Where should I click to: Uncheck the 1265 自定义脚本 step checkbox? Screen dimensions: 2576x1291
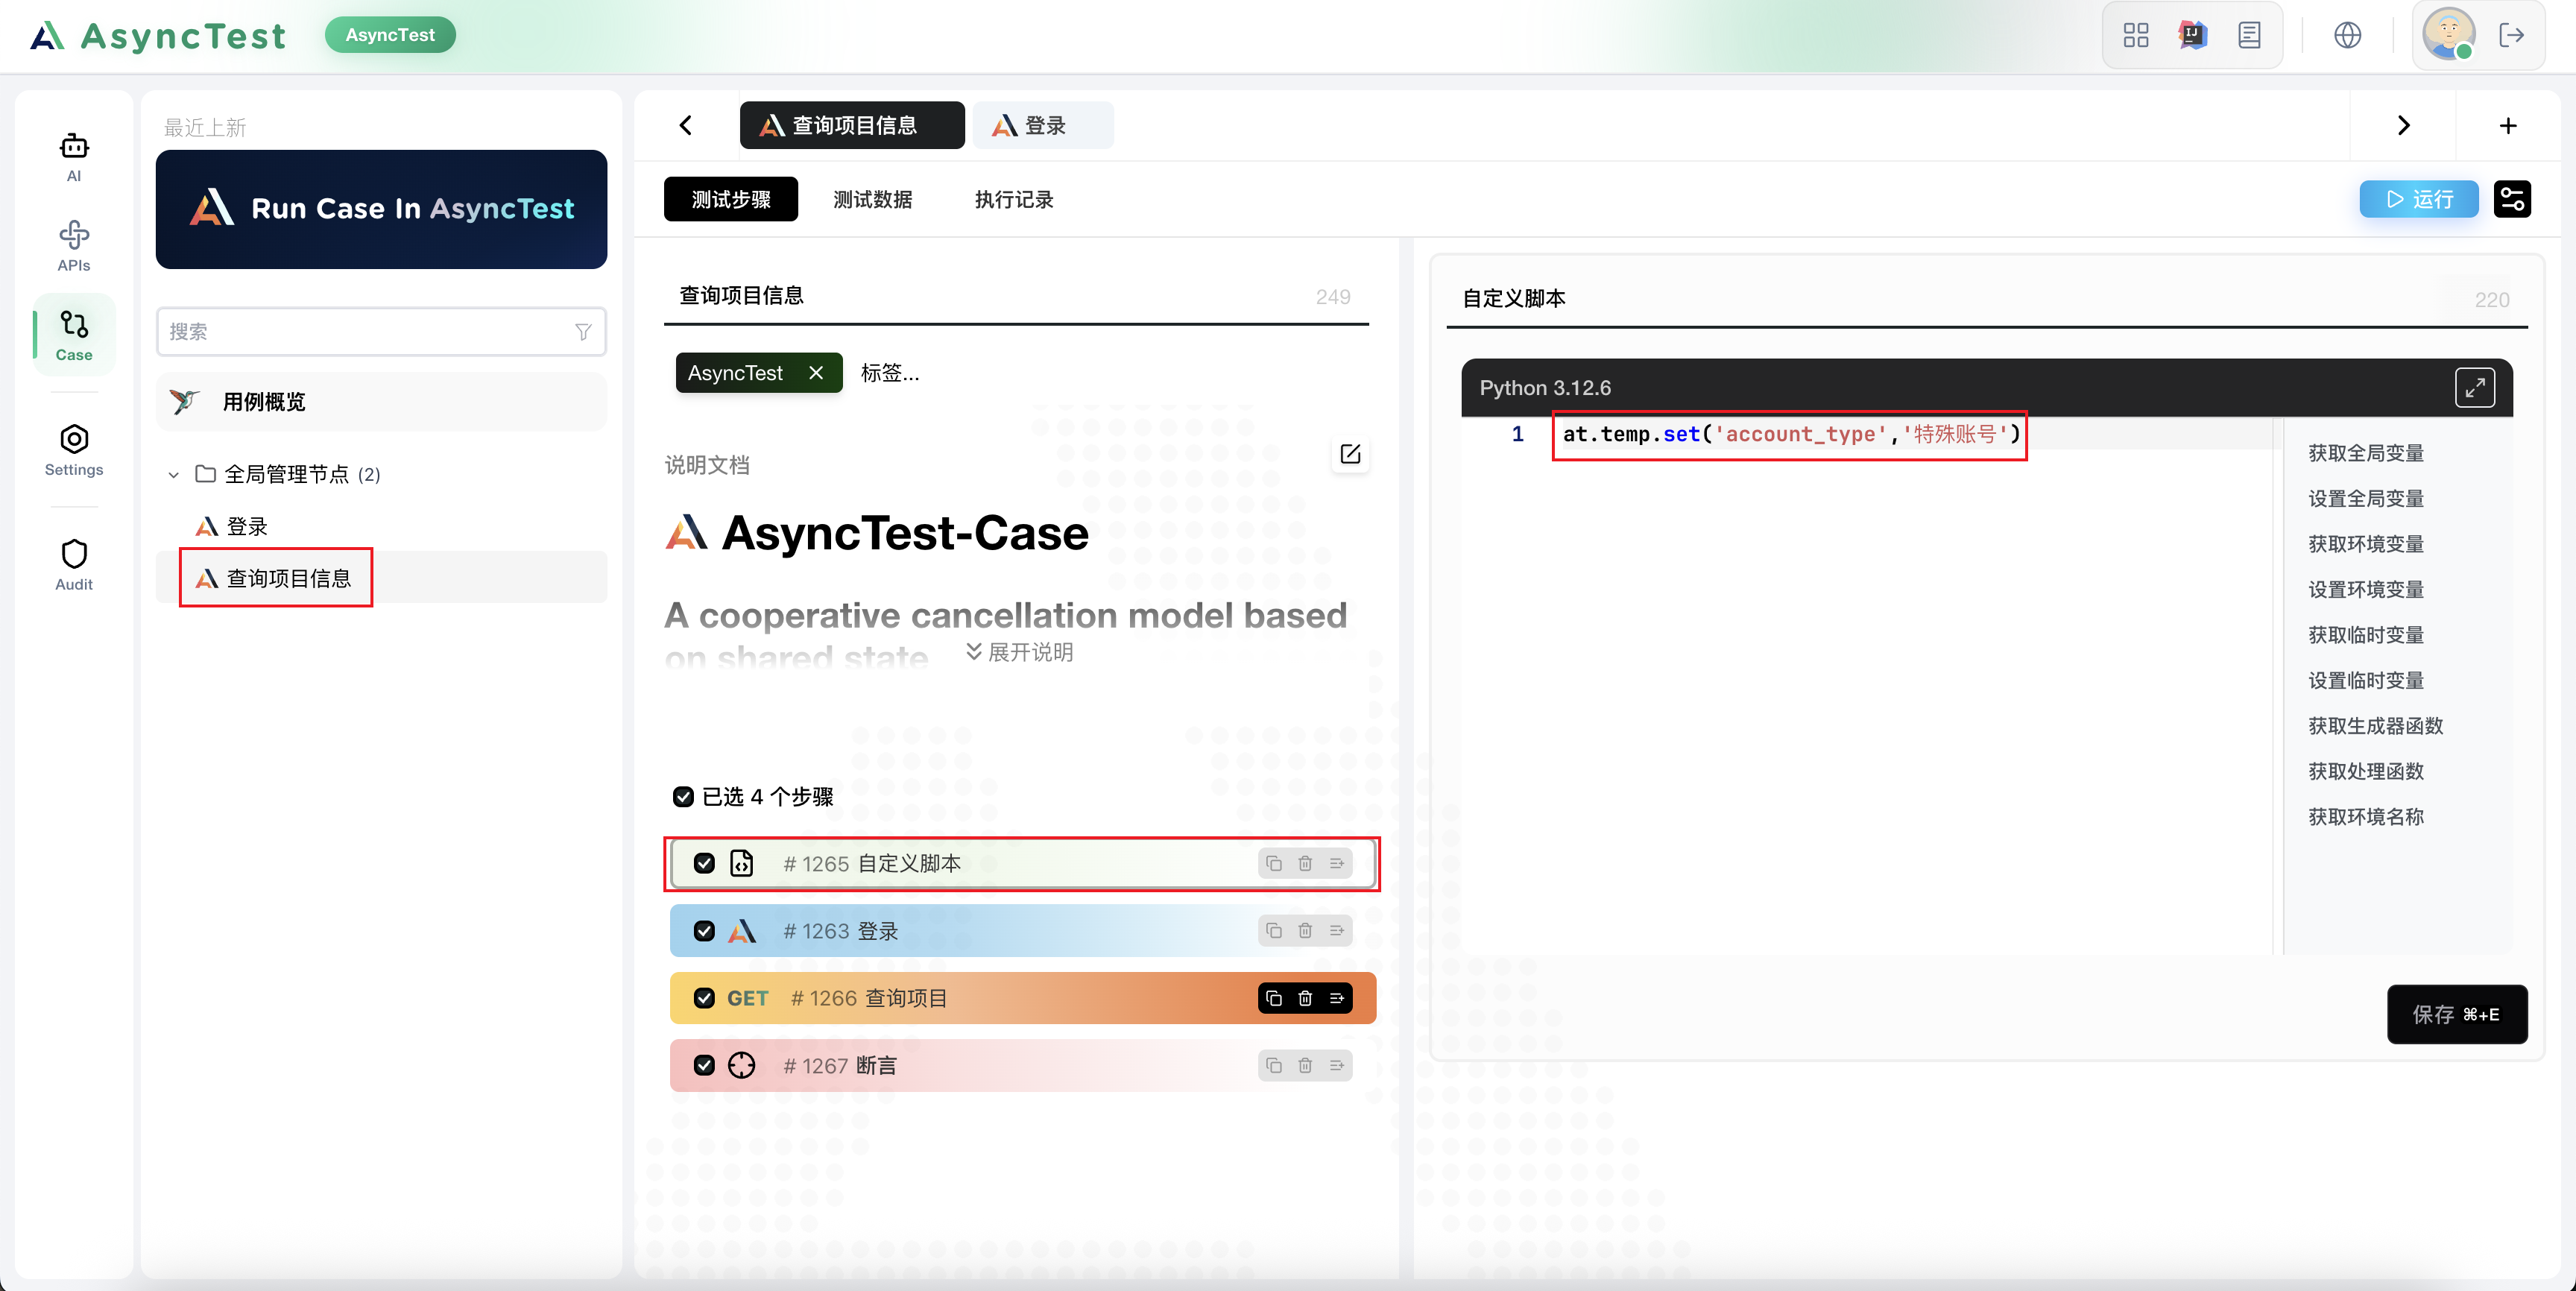click(704, 863)
